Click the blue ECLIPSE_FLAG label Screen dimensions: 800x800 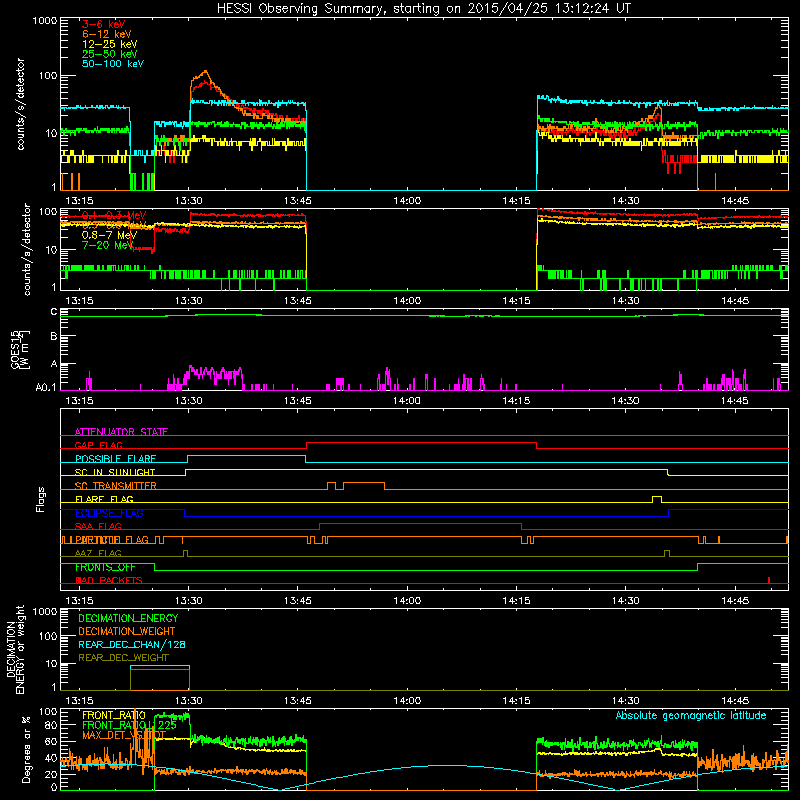109,513
